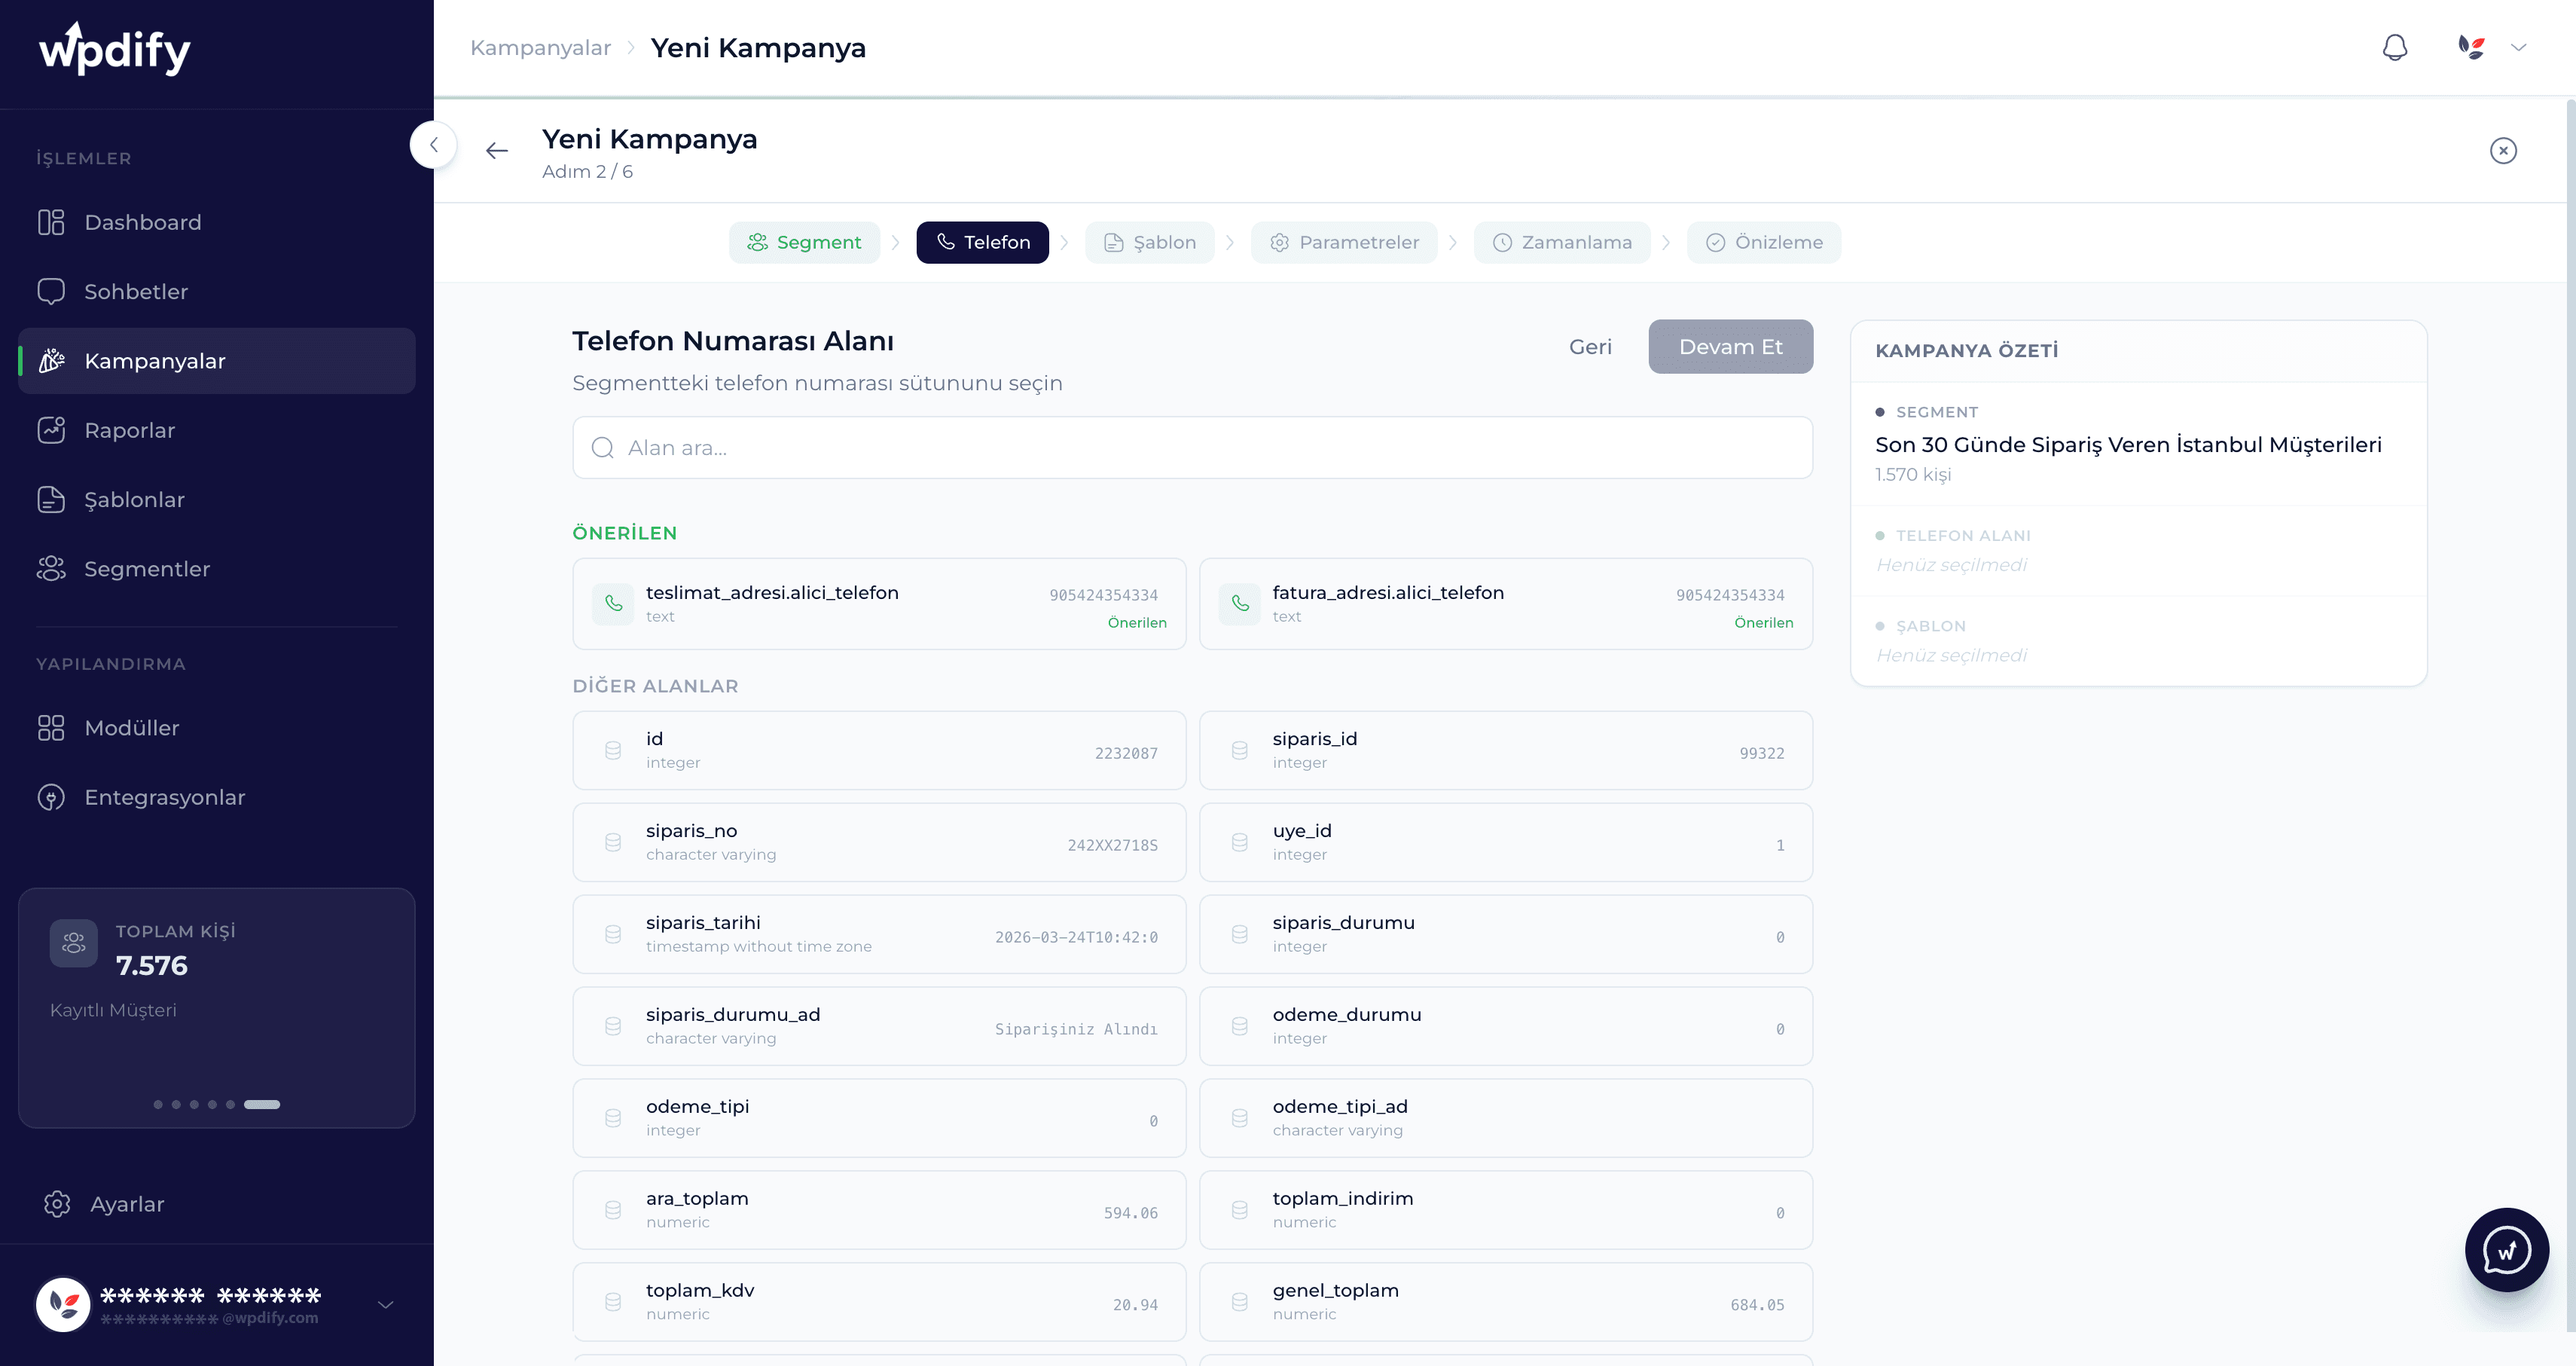Click the Entegrasyonlar plug icon
The height and width of the screenshot is (1366, 2576).
[x=51, y=797]
